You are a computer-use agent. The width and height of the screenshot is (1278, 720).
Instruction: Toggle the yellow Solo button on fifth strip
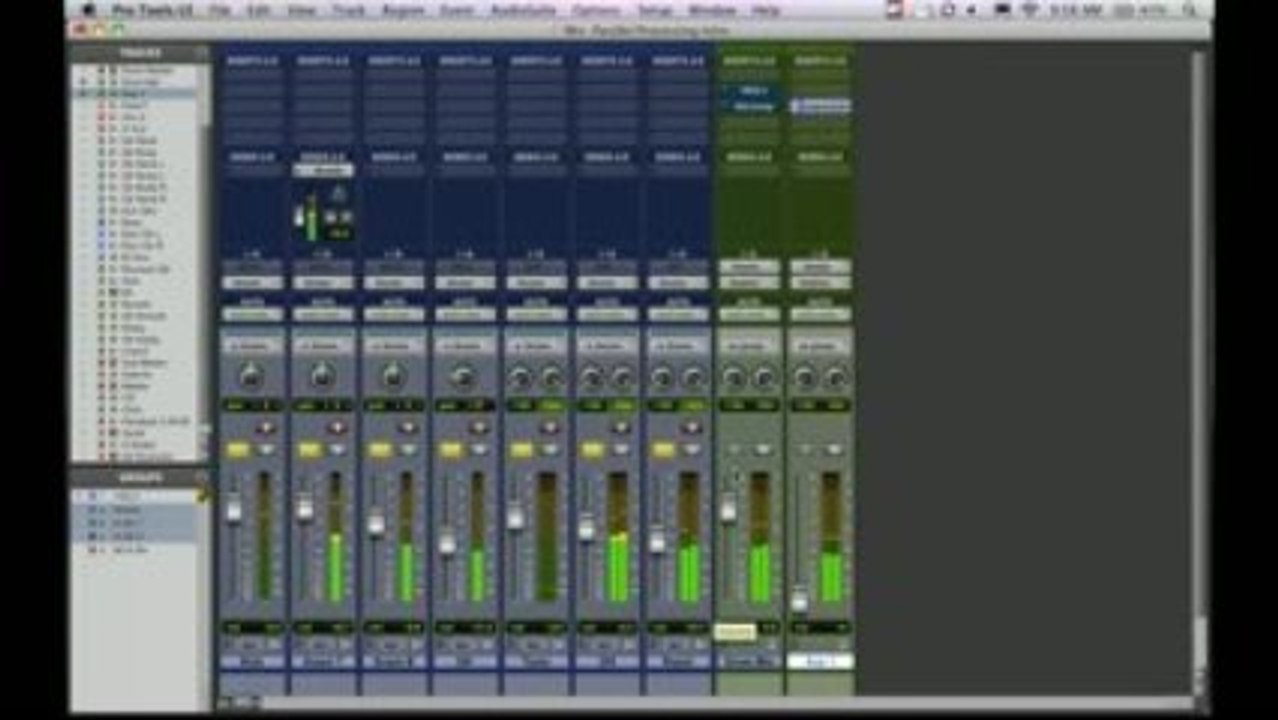coord(522,451)
